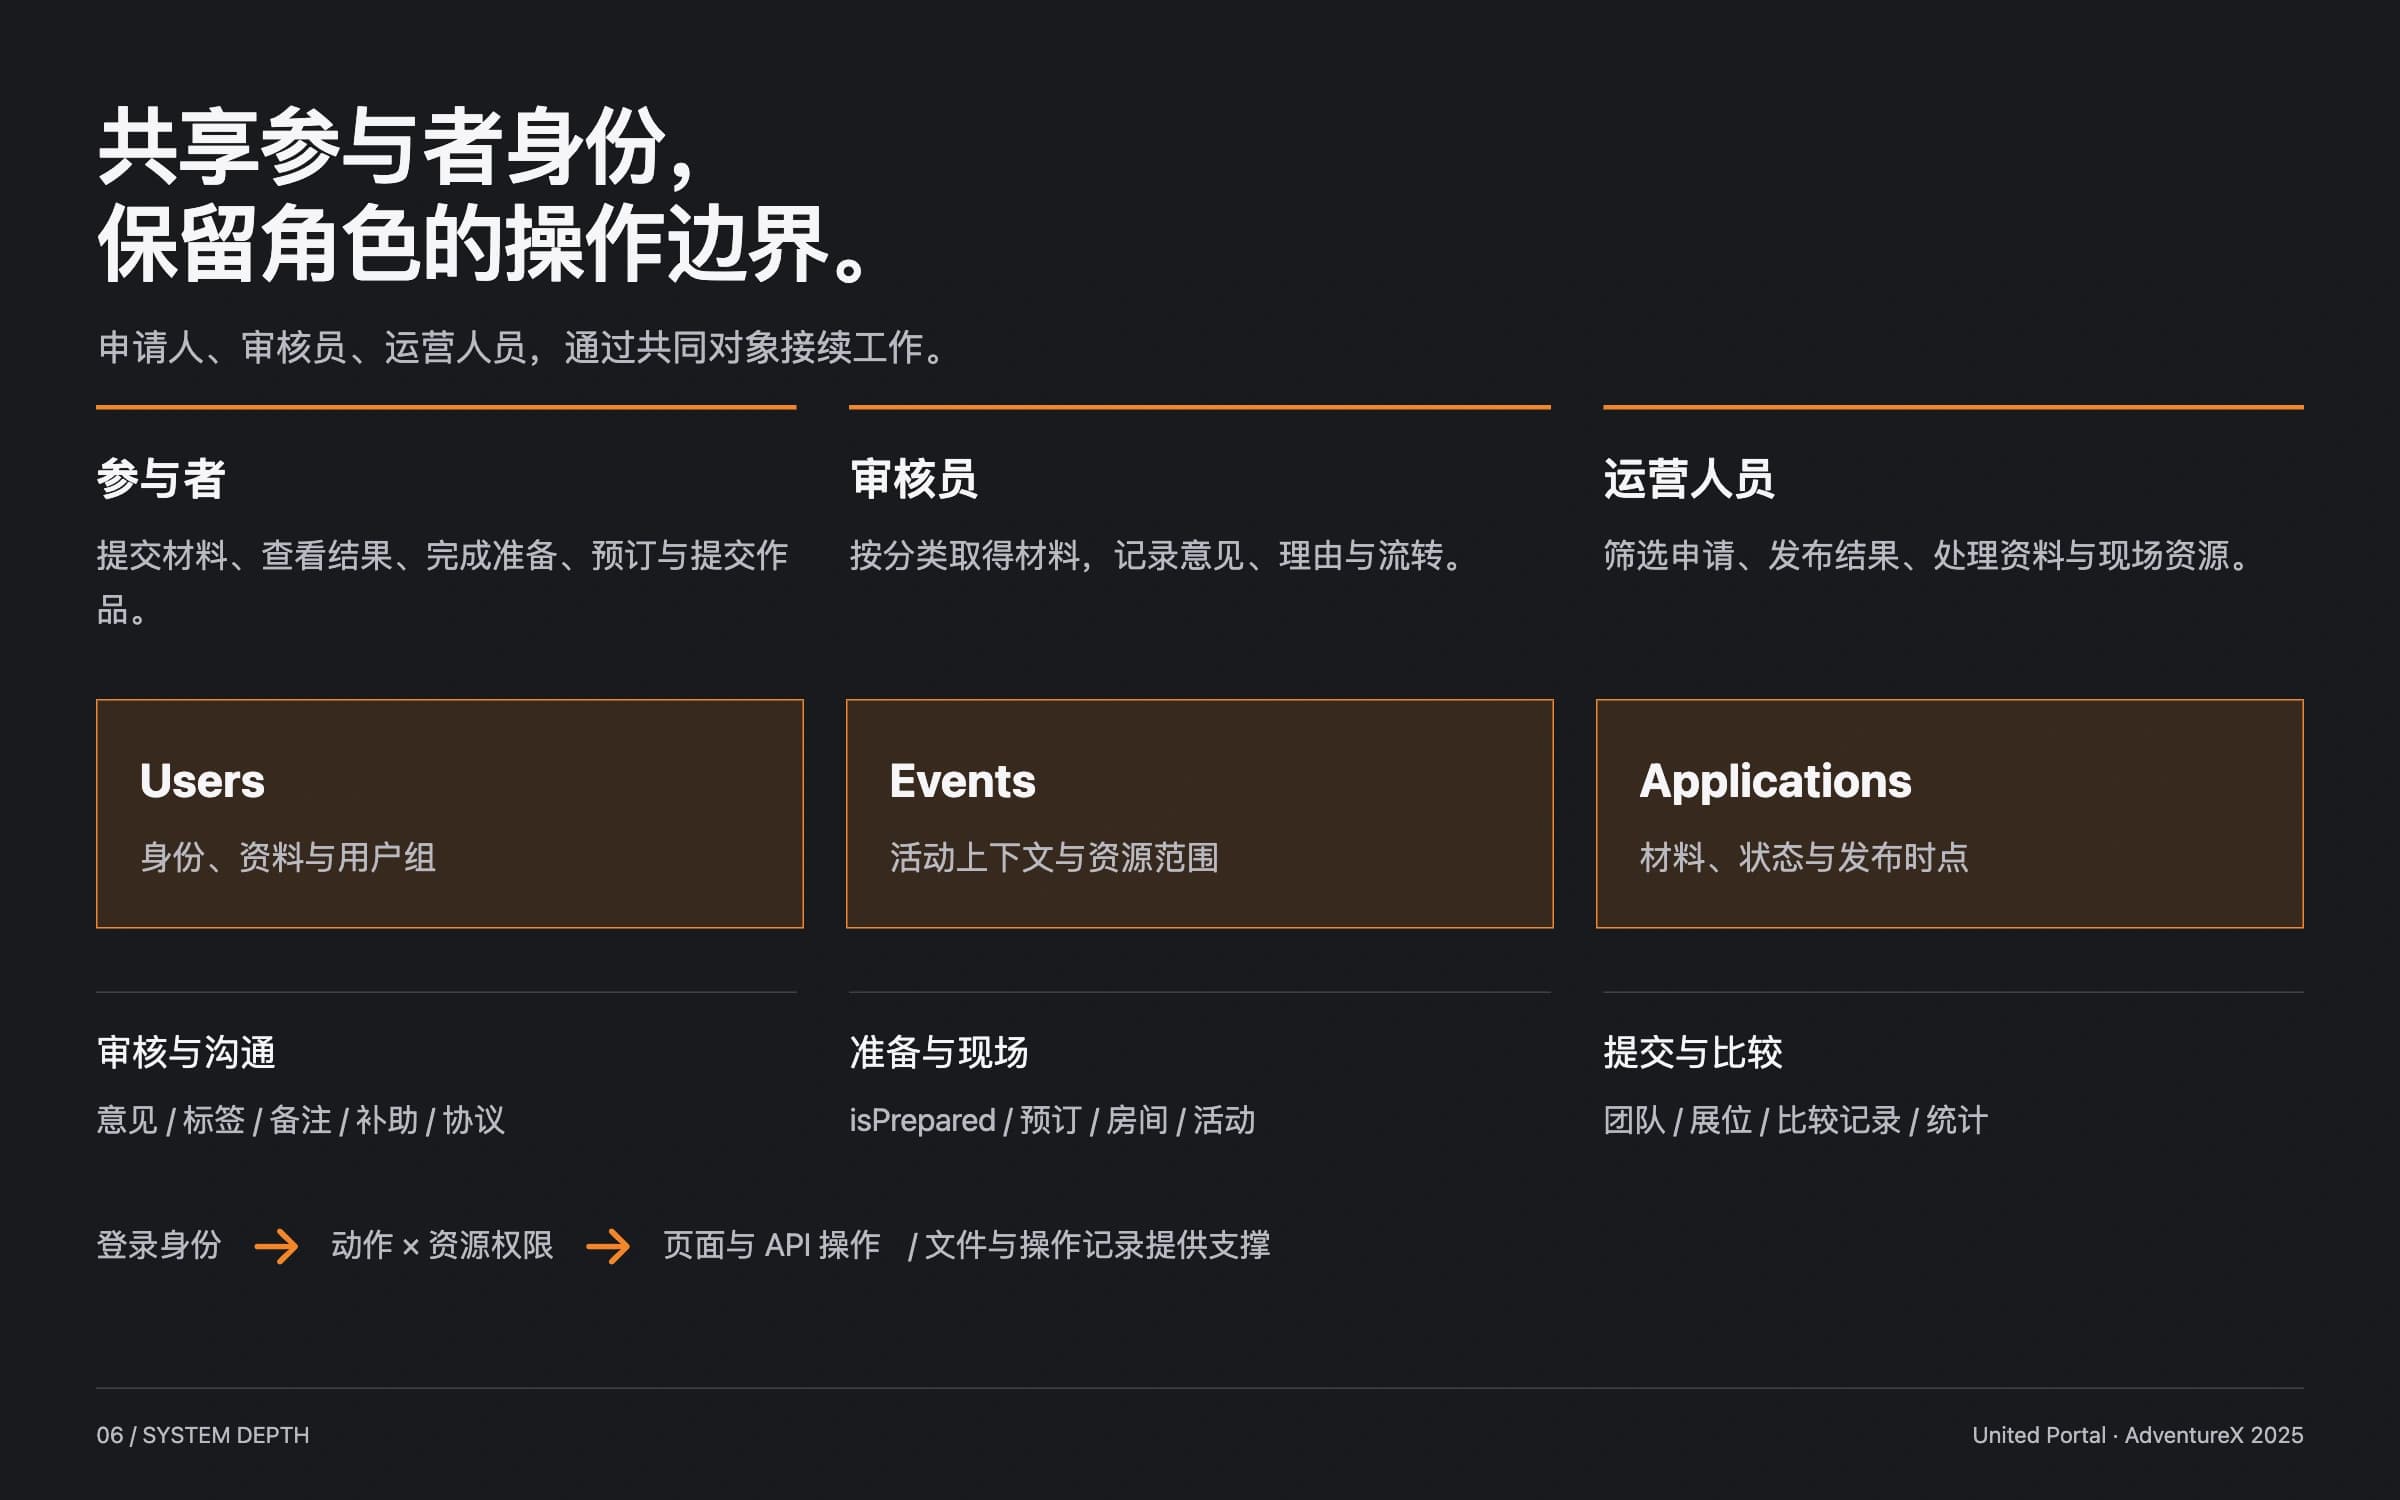This screenshot has height=1500, width=2400.
Task: Click the text 材料、状态与发布时点
Action: [1804, 857]
